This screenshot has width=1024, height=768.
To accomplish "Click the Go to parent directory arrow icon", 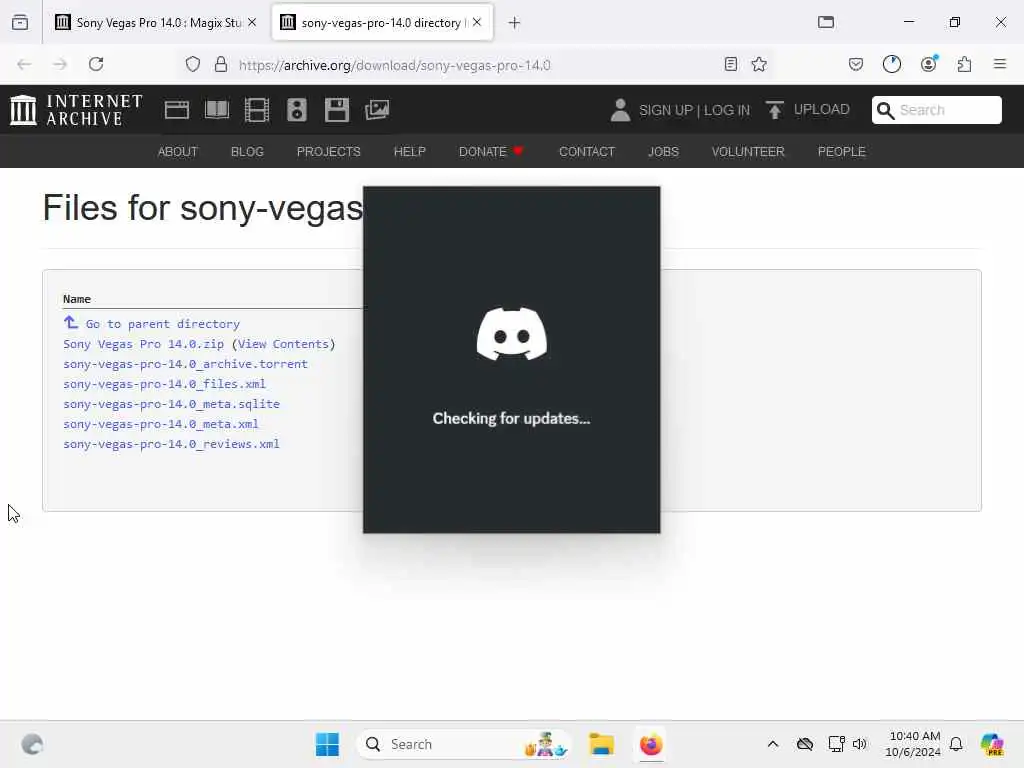I will pos(71,323).
